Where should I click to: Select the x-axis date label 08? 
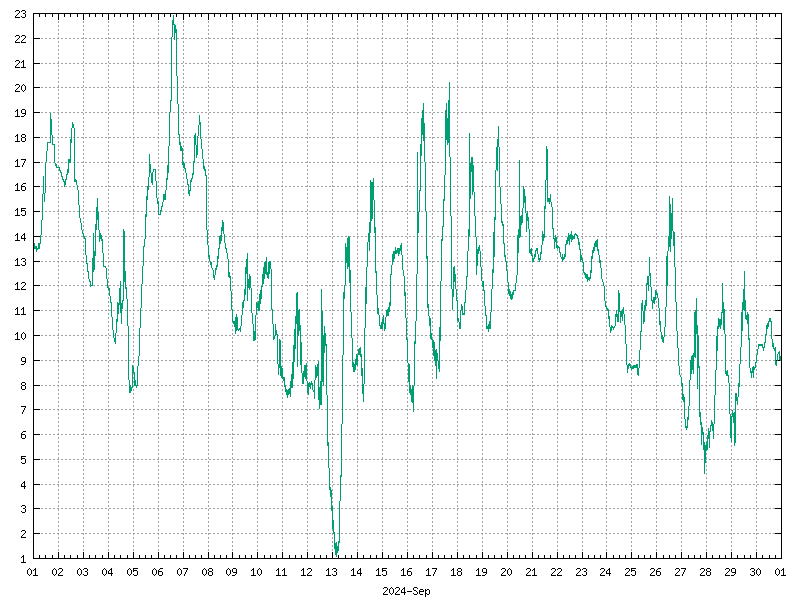tap(207, 572)
